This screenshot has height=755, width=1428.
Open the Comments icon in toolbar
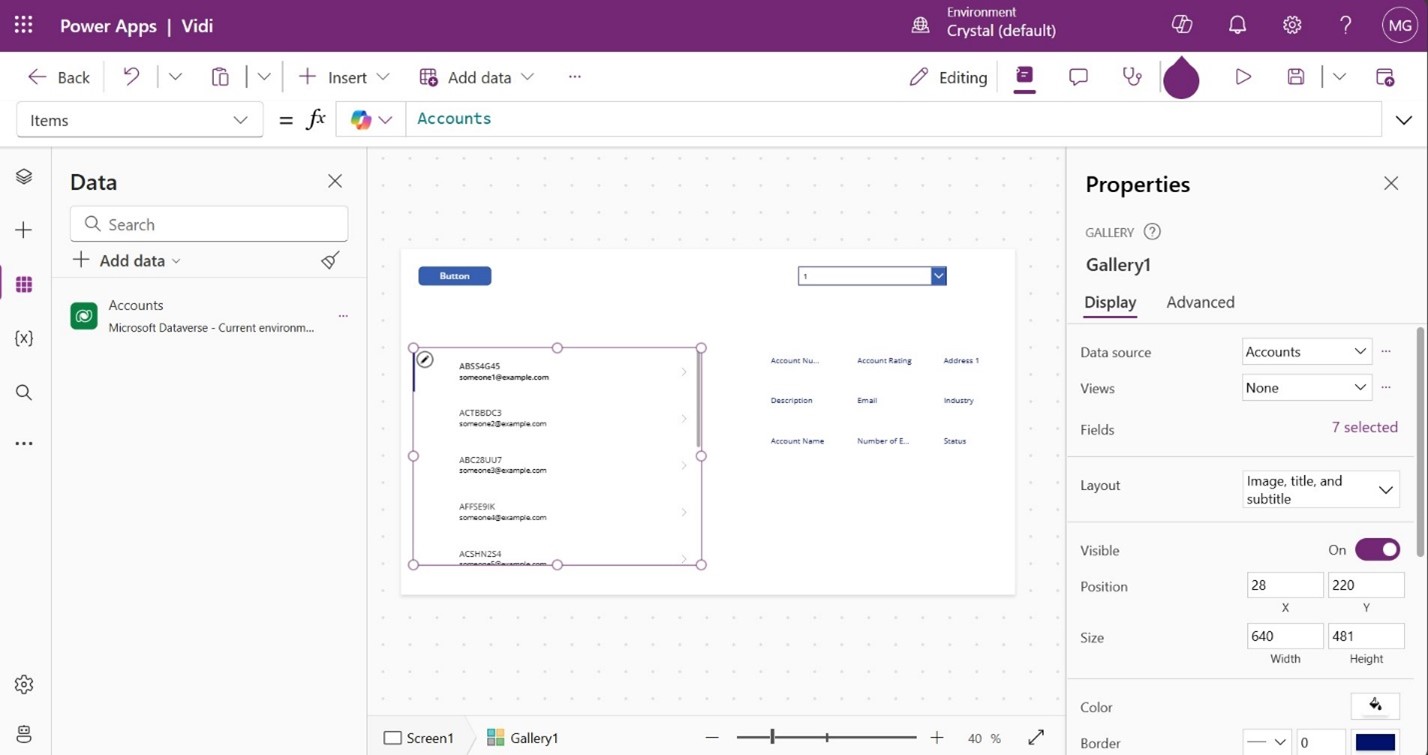[x=1078, y=77]
